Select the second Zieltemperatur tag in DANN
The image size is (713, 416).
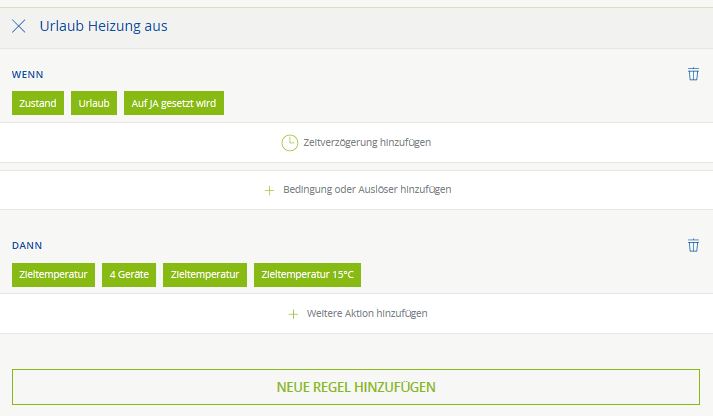pos(204,275)
